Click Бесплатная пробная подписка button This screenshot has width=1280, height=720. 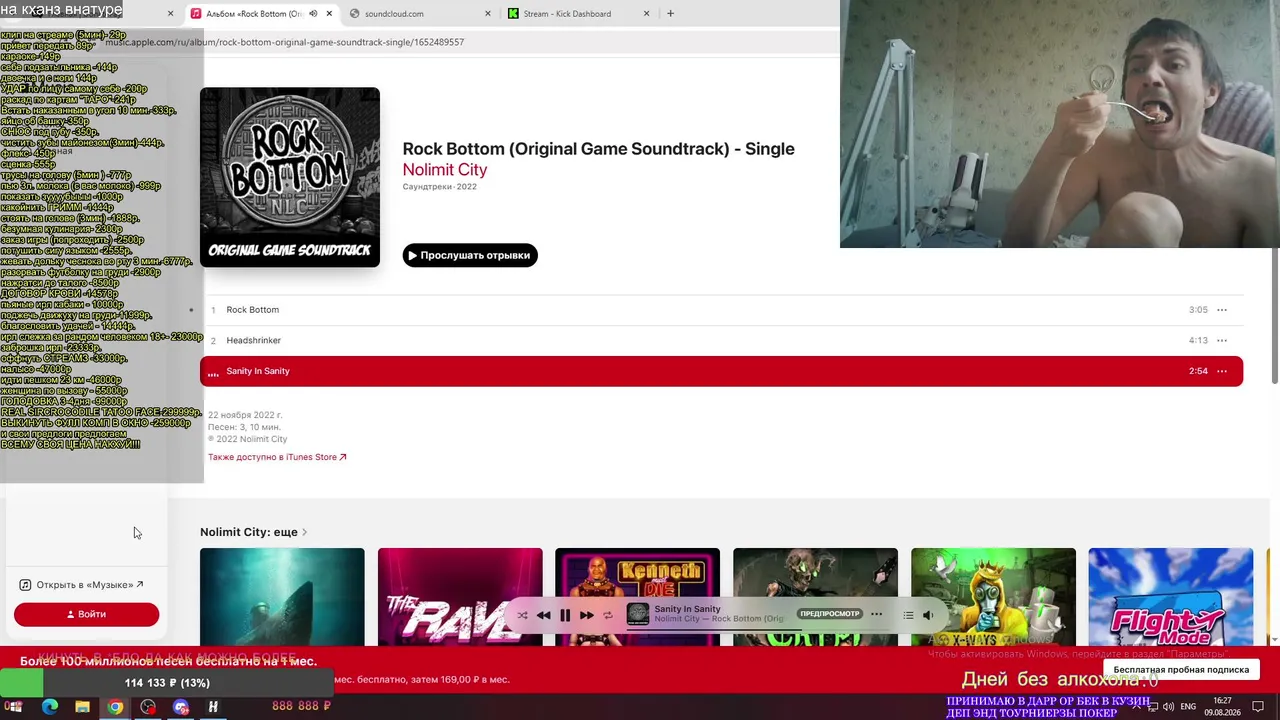(x=1181, y=669)
